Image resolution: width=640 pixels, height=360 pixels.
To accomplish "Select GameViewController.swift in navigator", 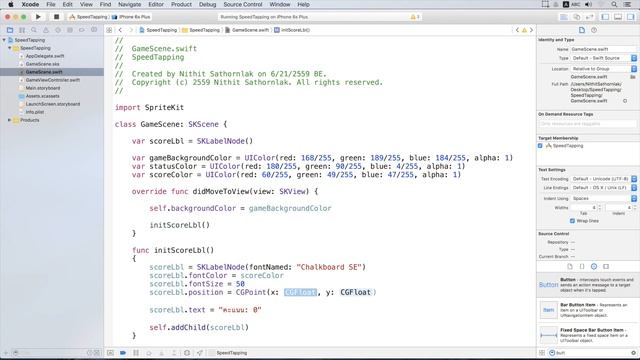I will pos(52,80).
